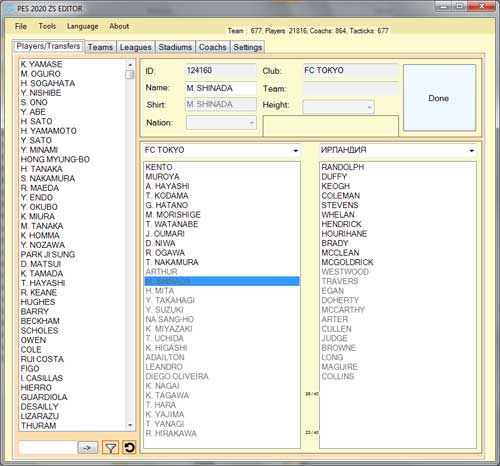Image resolution: width=500 pixels, height=466 pixels.
Task: Switch to the Leagues tab
Action: pyautogui.click(x=135, y=47)
